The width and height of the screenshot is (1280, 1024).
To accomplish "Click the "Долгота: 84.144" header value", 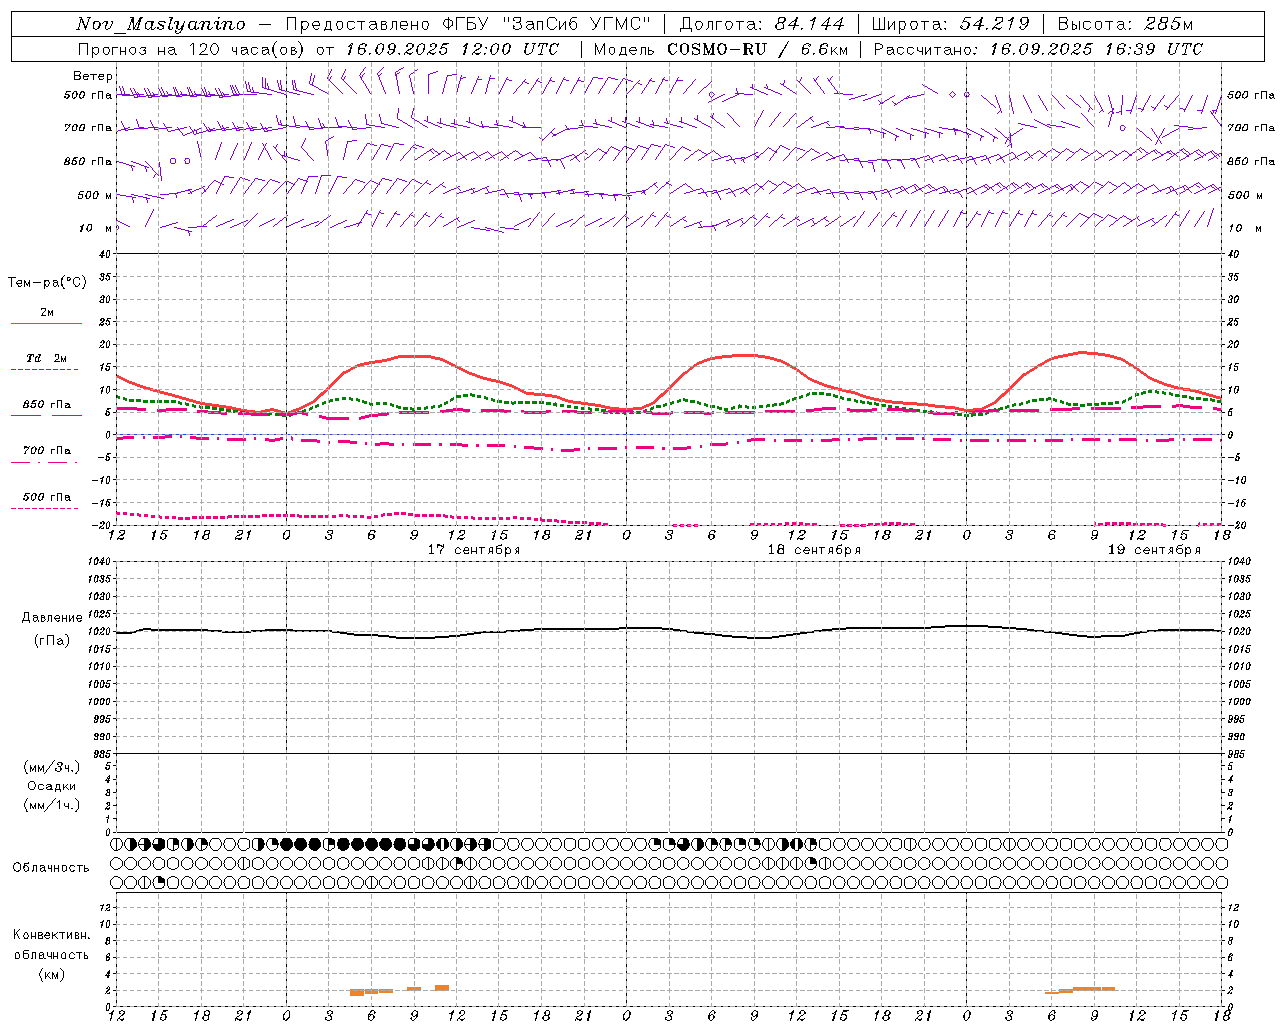I will coord(762,24).
